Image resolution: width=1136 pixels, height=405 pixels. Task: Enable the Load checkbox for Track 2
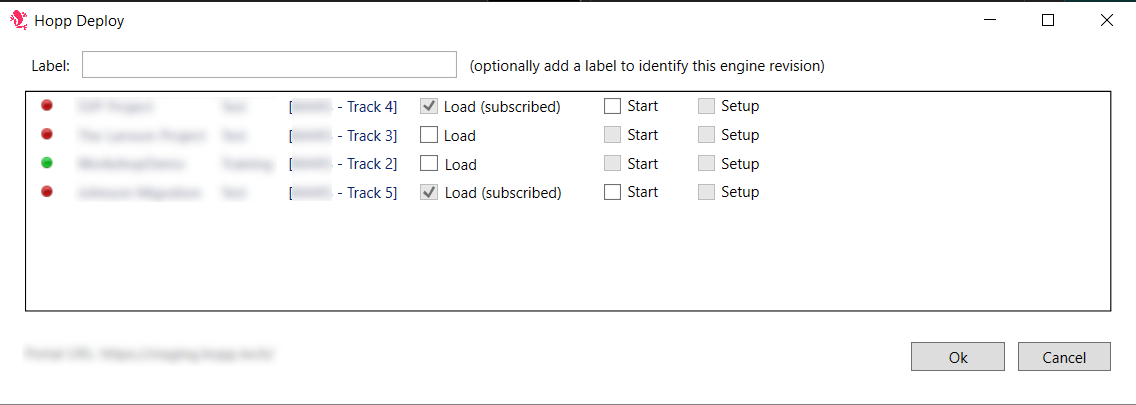coord(429,164)
